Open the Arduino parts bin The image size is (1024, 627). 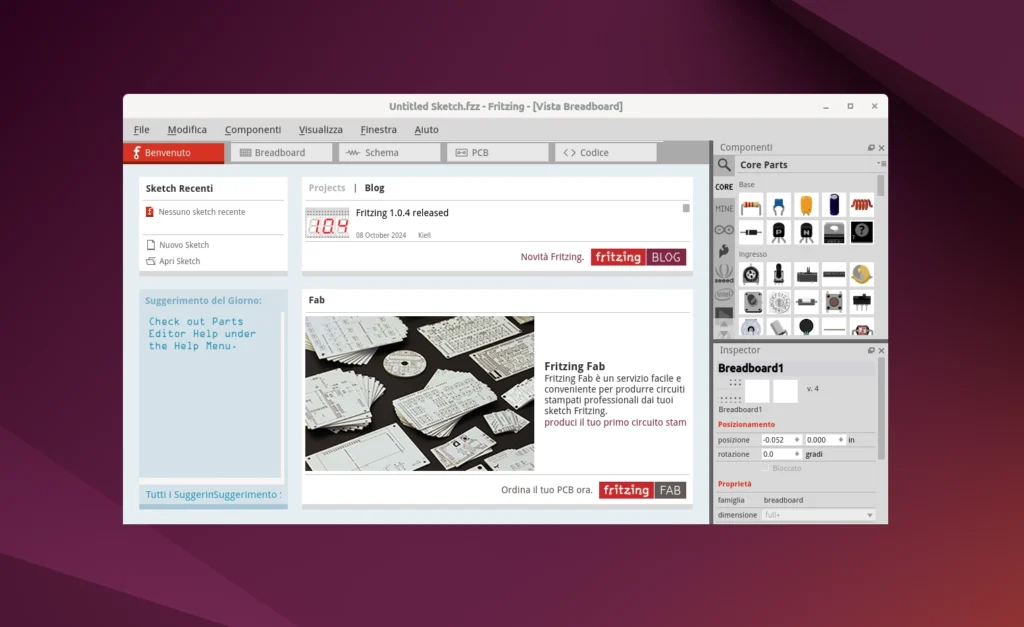[x=724, y=230]
